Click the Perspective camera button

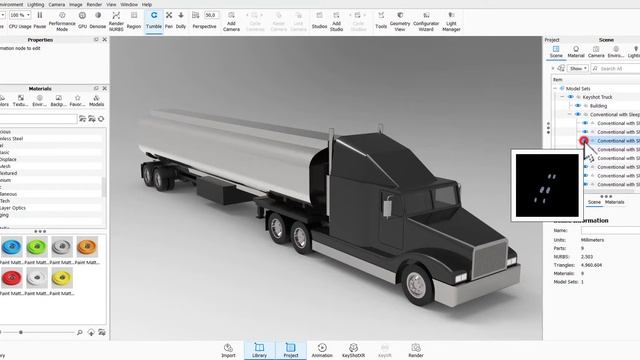point(204,26)
